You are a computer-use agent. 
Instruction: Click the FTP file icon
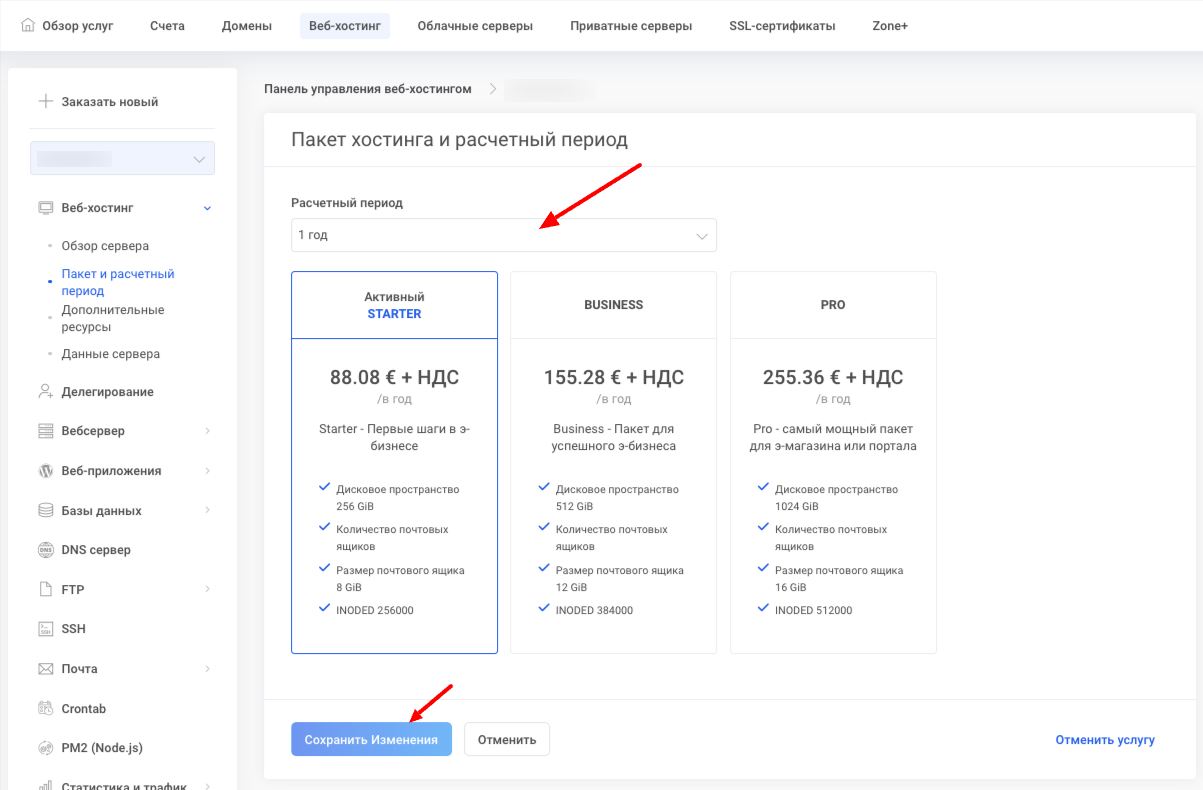click(x=45, y=589)
